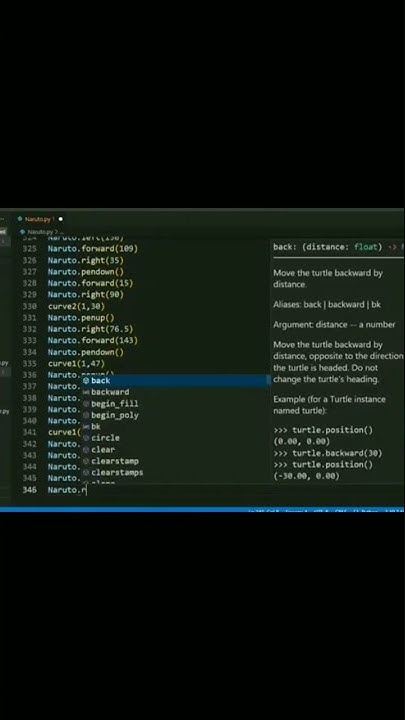Click 'Naruto.penup()' on line 331

coord(81,318)
